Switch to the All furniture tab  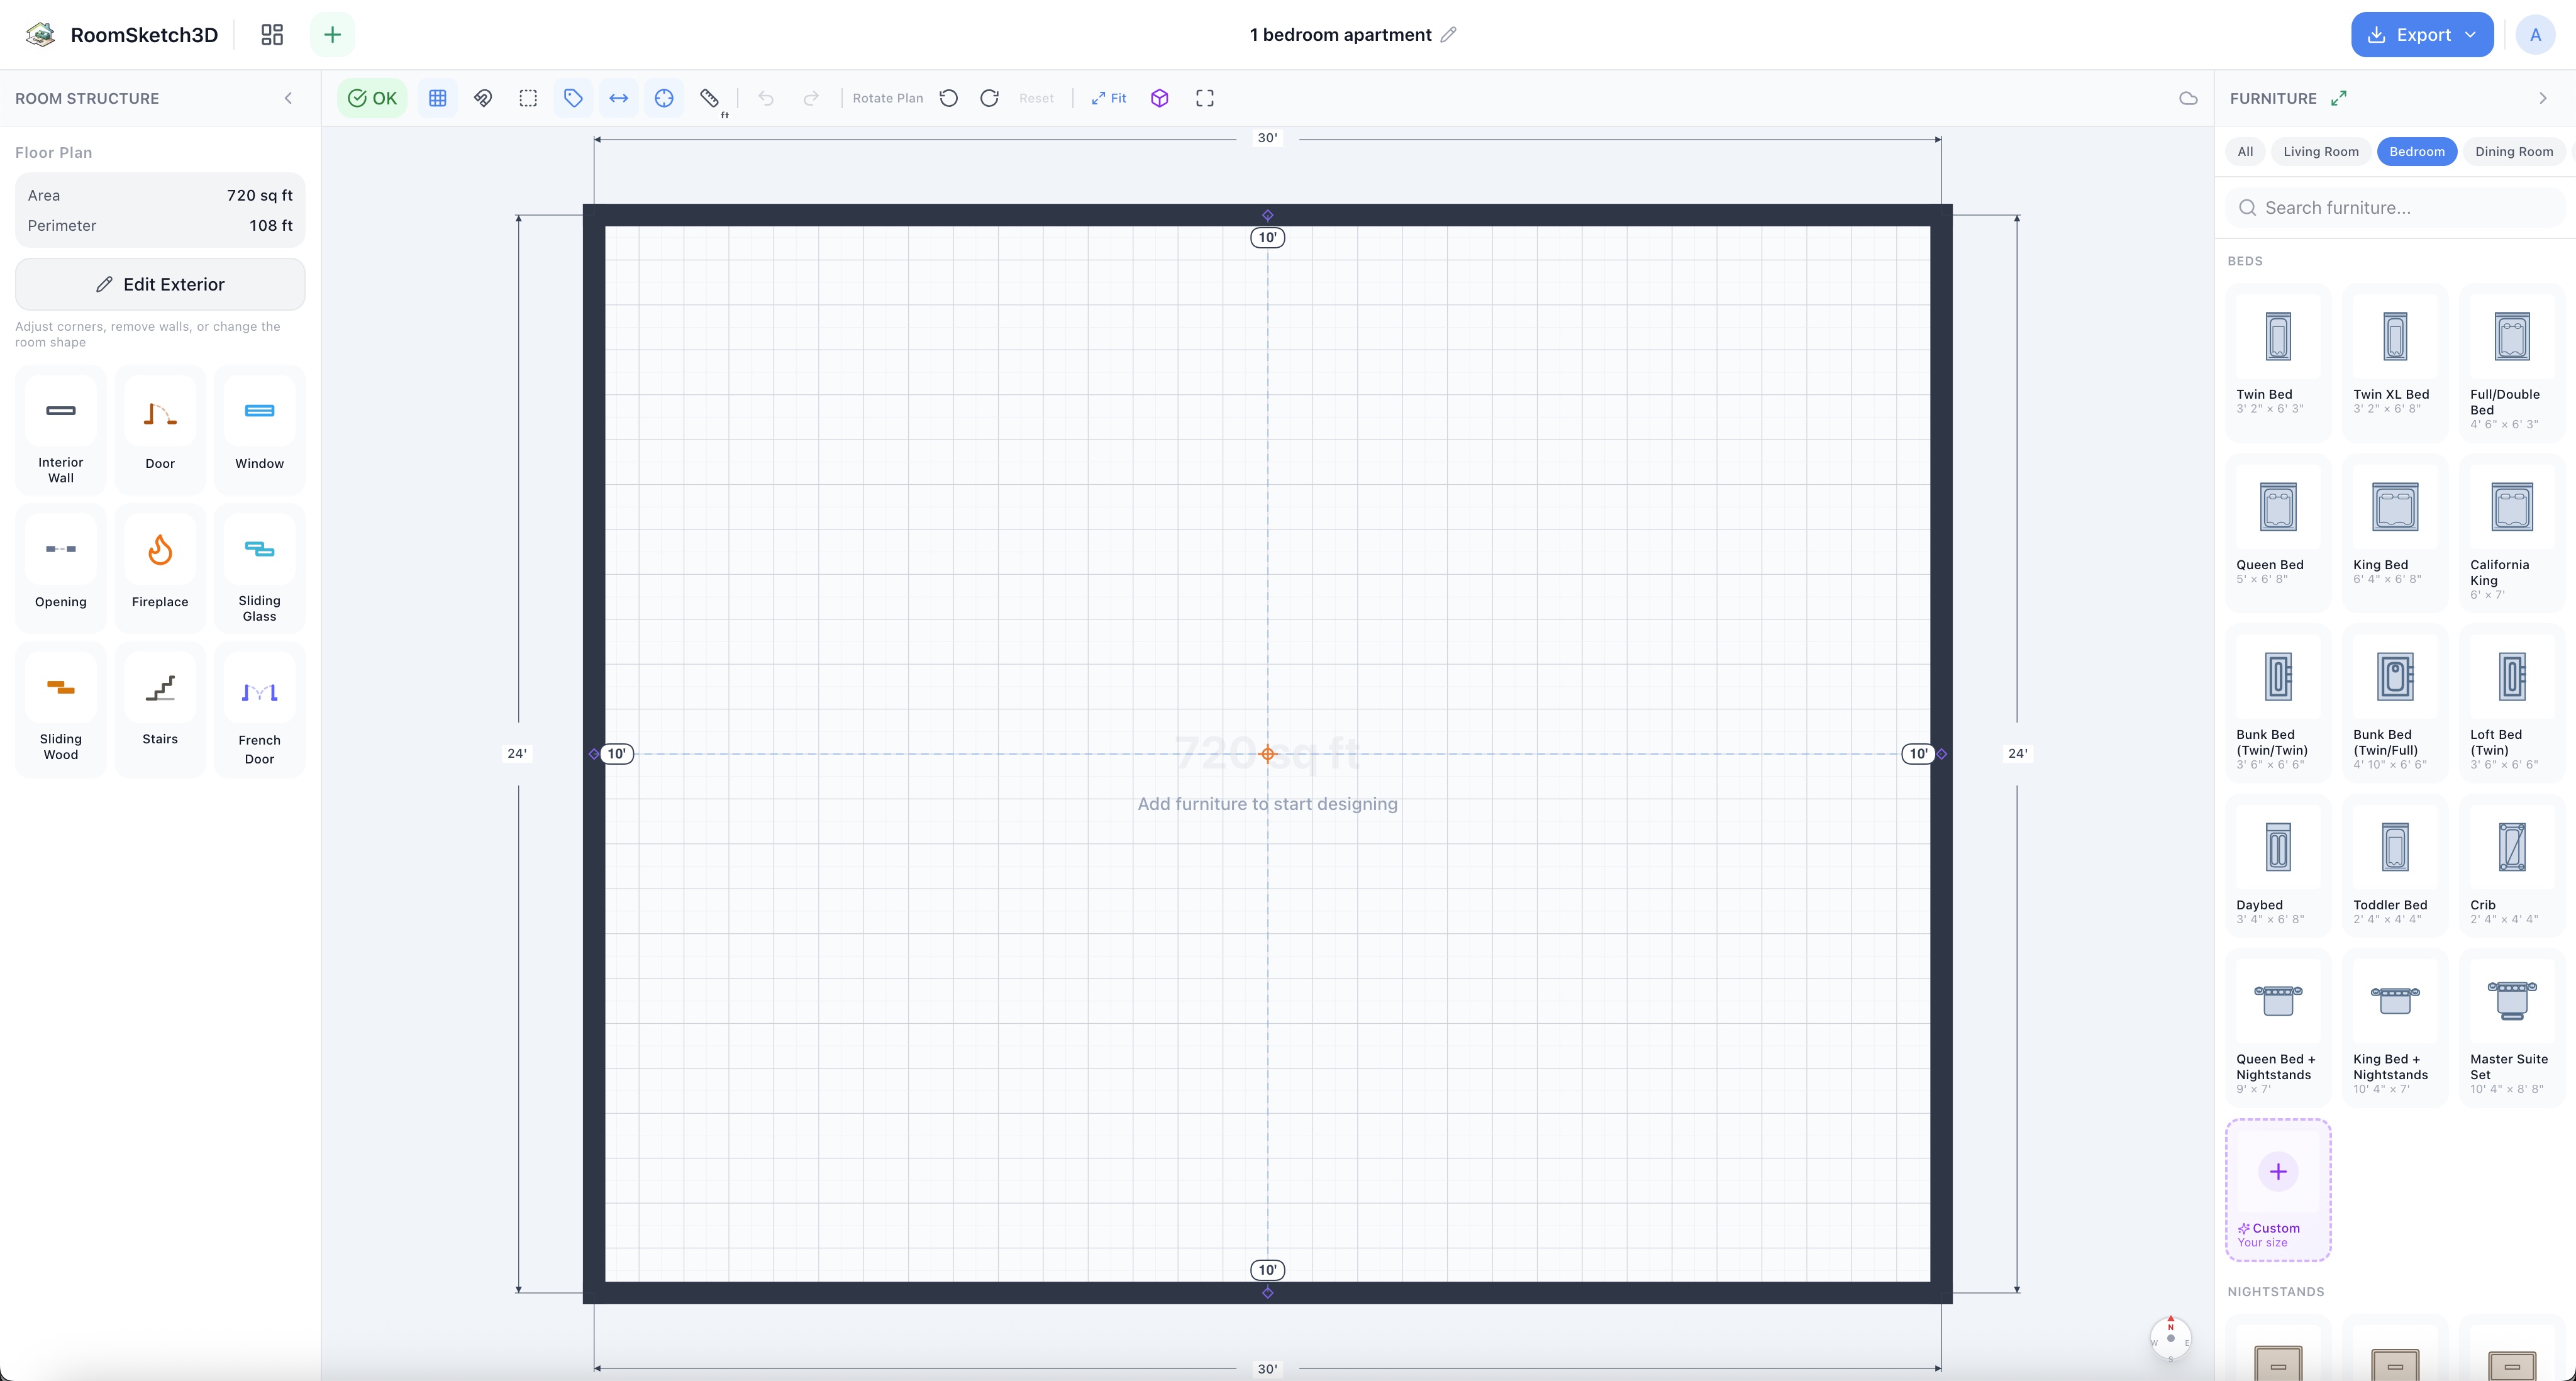click(x=2245, y=152)
